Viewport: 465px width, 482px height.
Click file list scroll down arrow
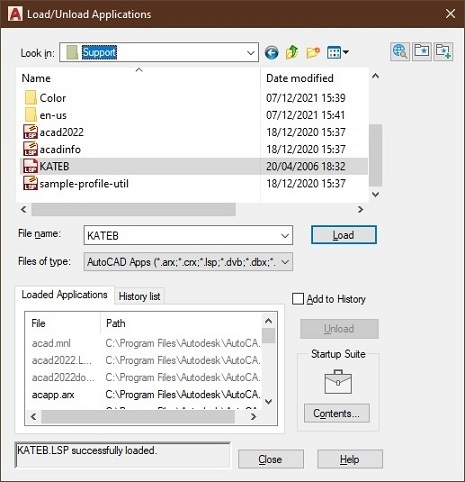pyautogui.click(x=375, y=194)
